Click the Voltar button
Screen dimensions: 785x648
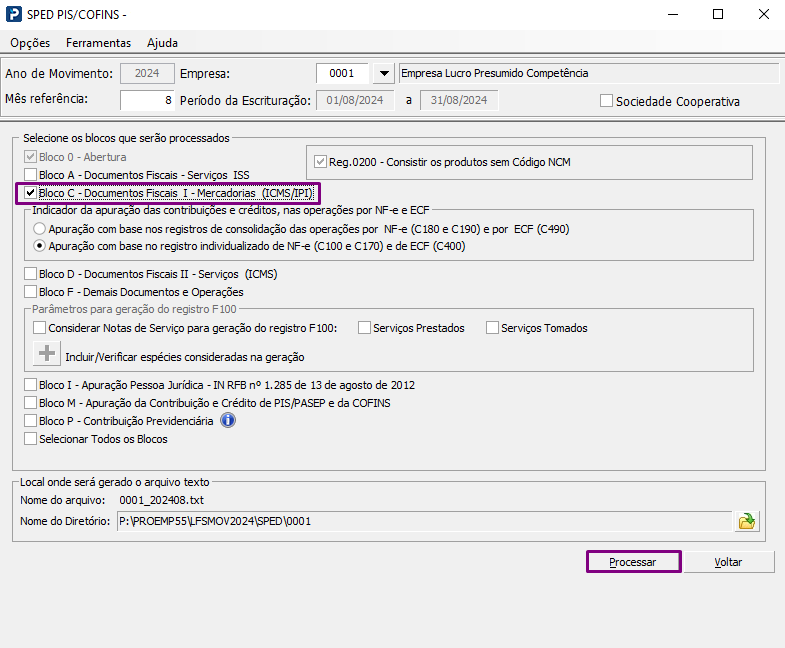(x=728, y=562)
